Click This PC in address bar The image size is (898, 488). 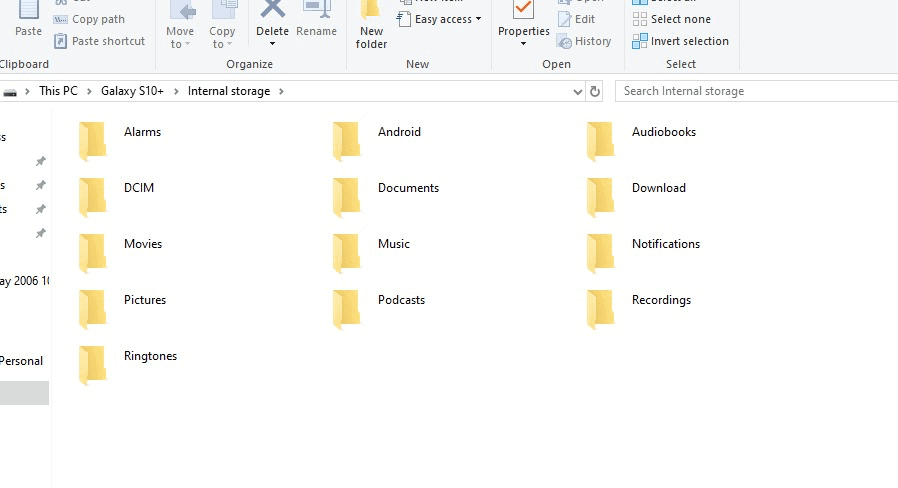coord(58,91)
